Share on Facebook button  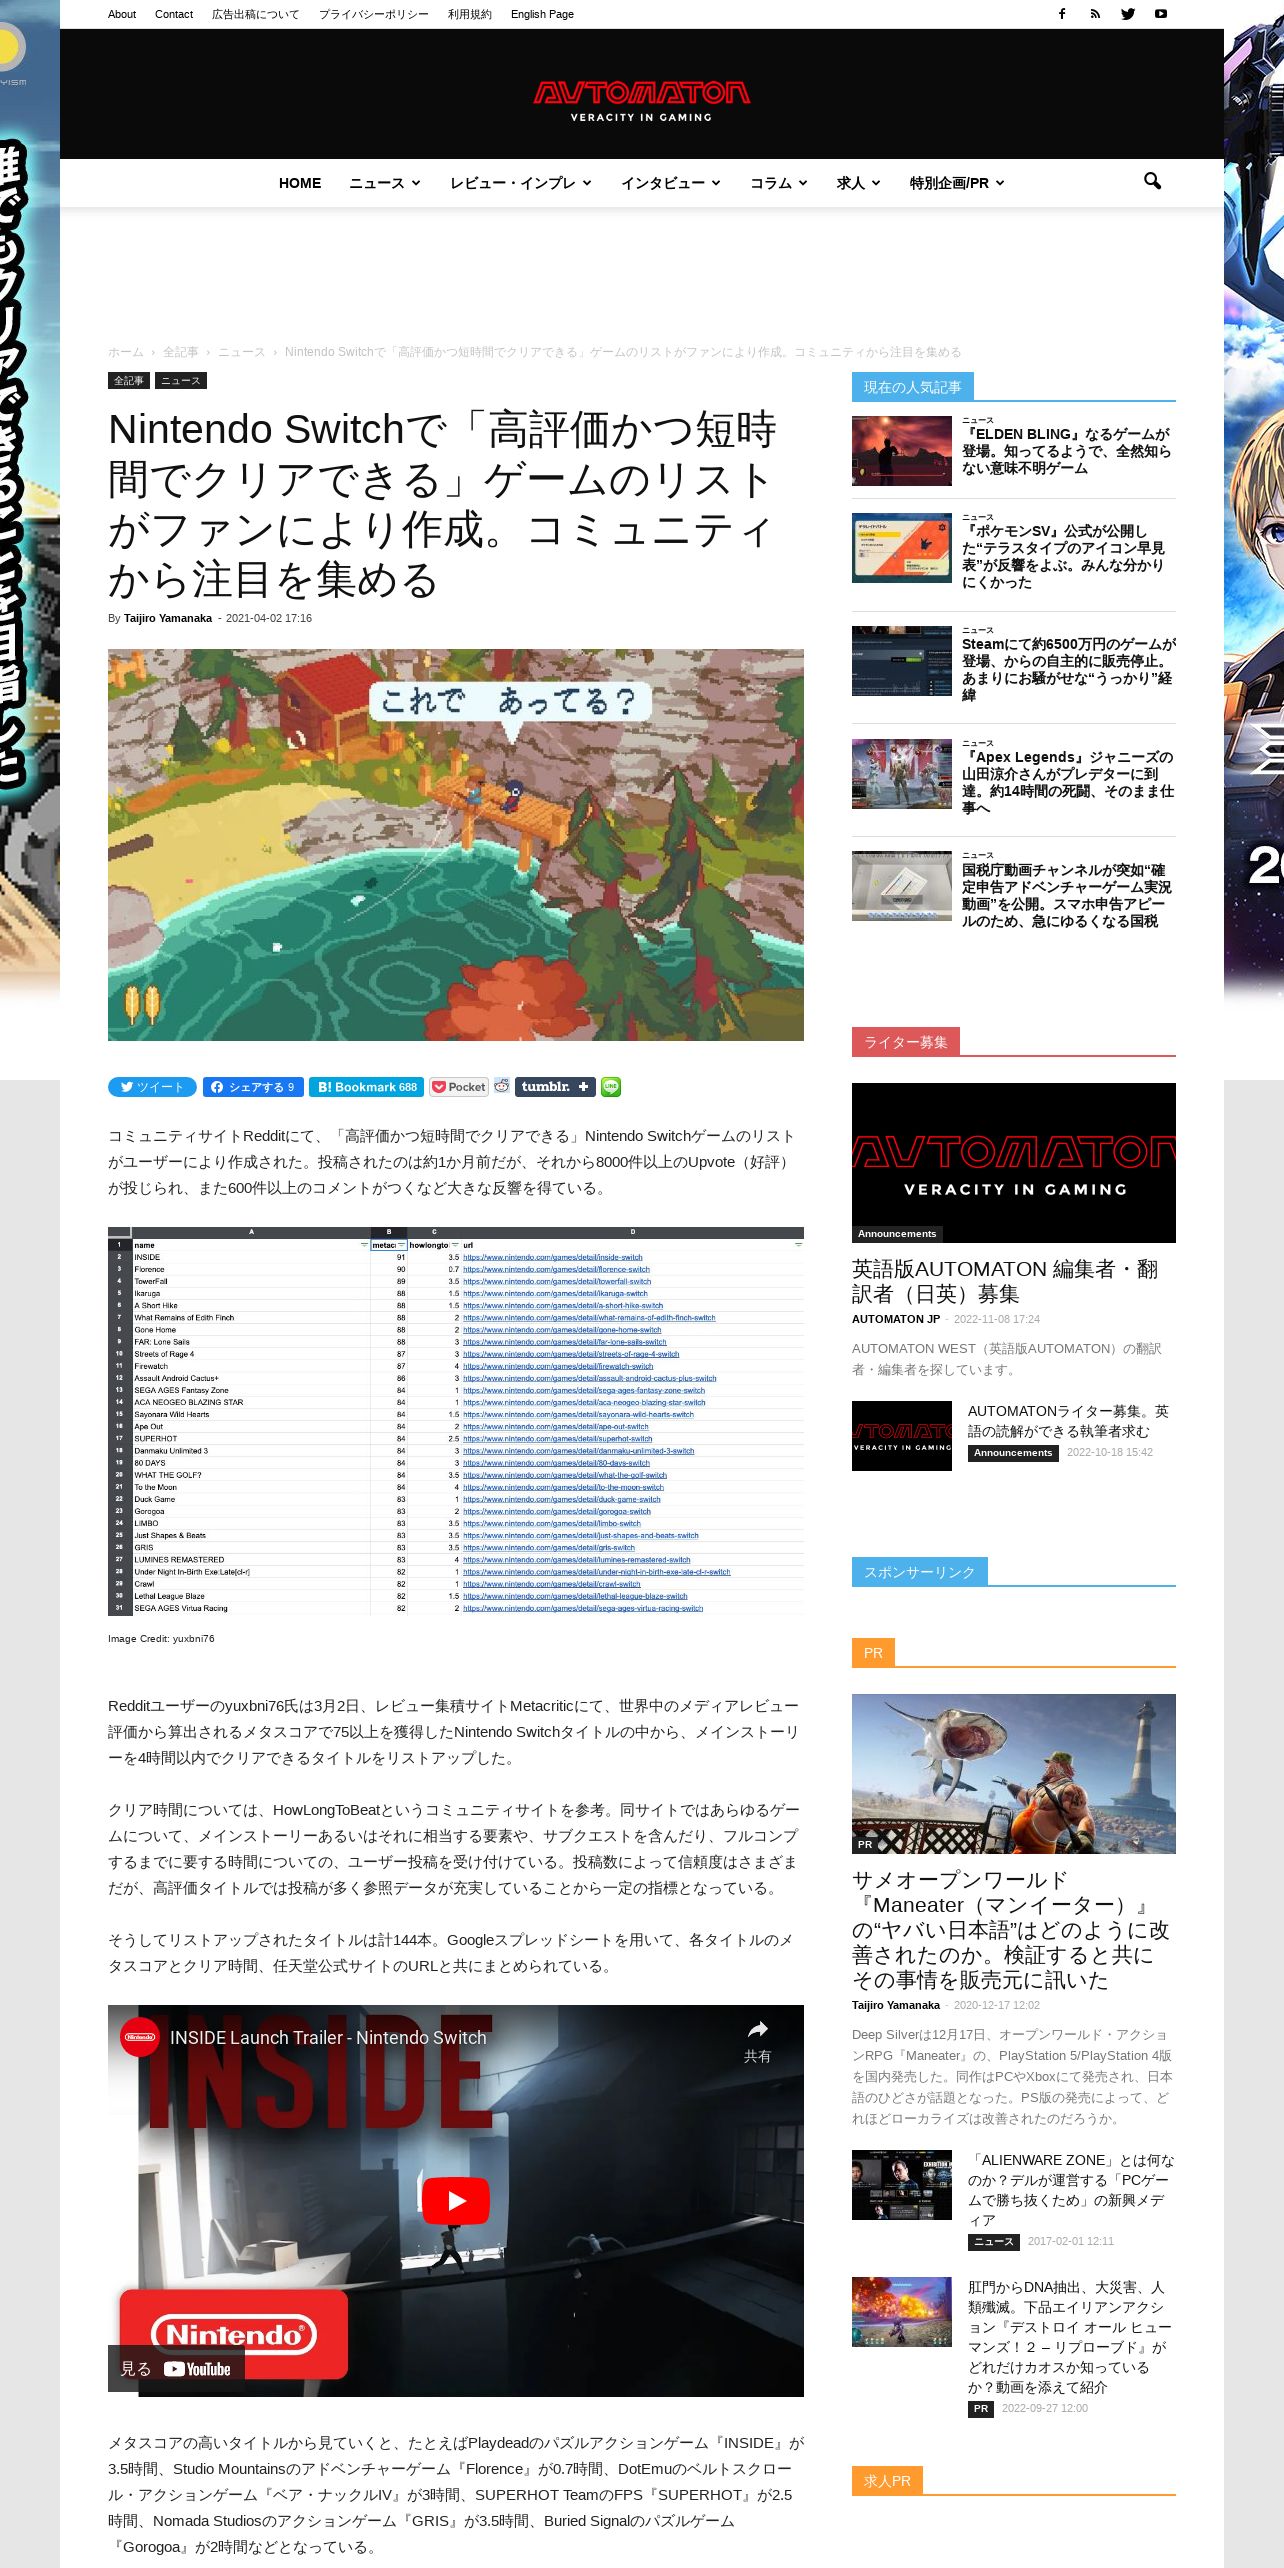(x=252, y=1087)
